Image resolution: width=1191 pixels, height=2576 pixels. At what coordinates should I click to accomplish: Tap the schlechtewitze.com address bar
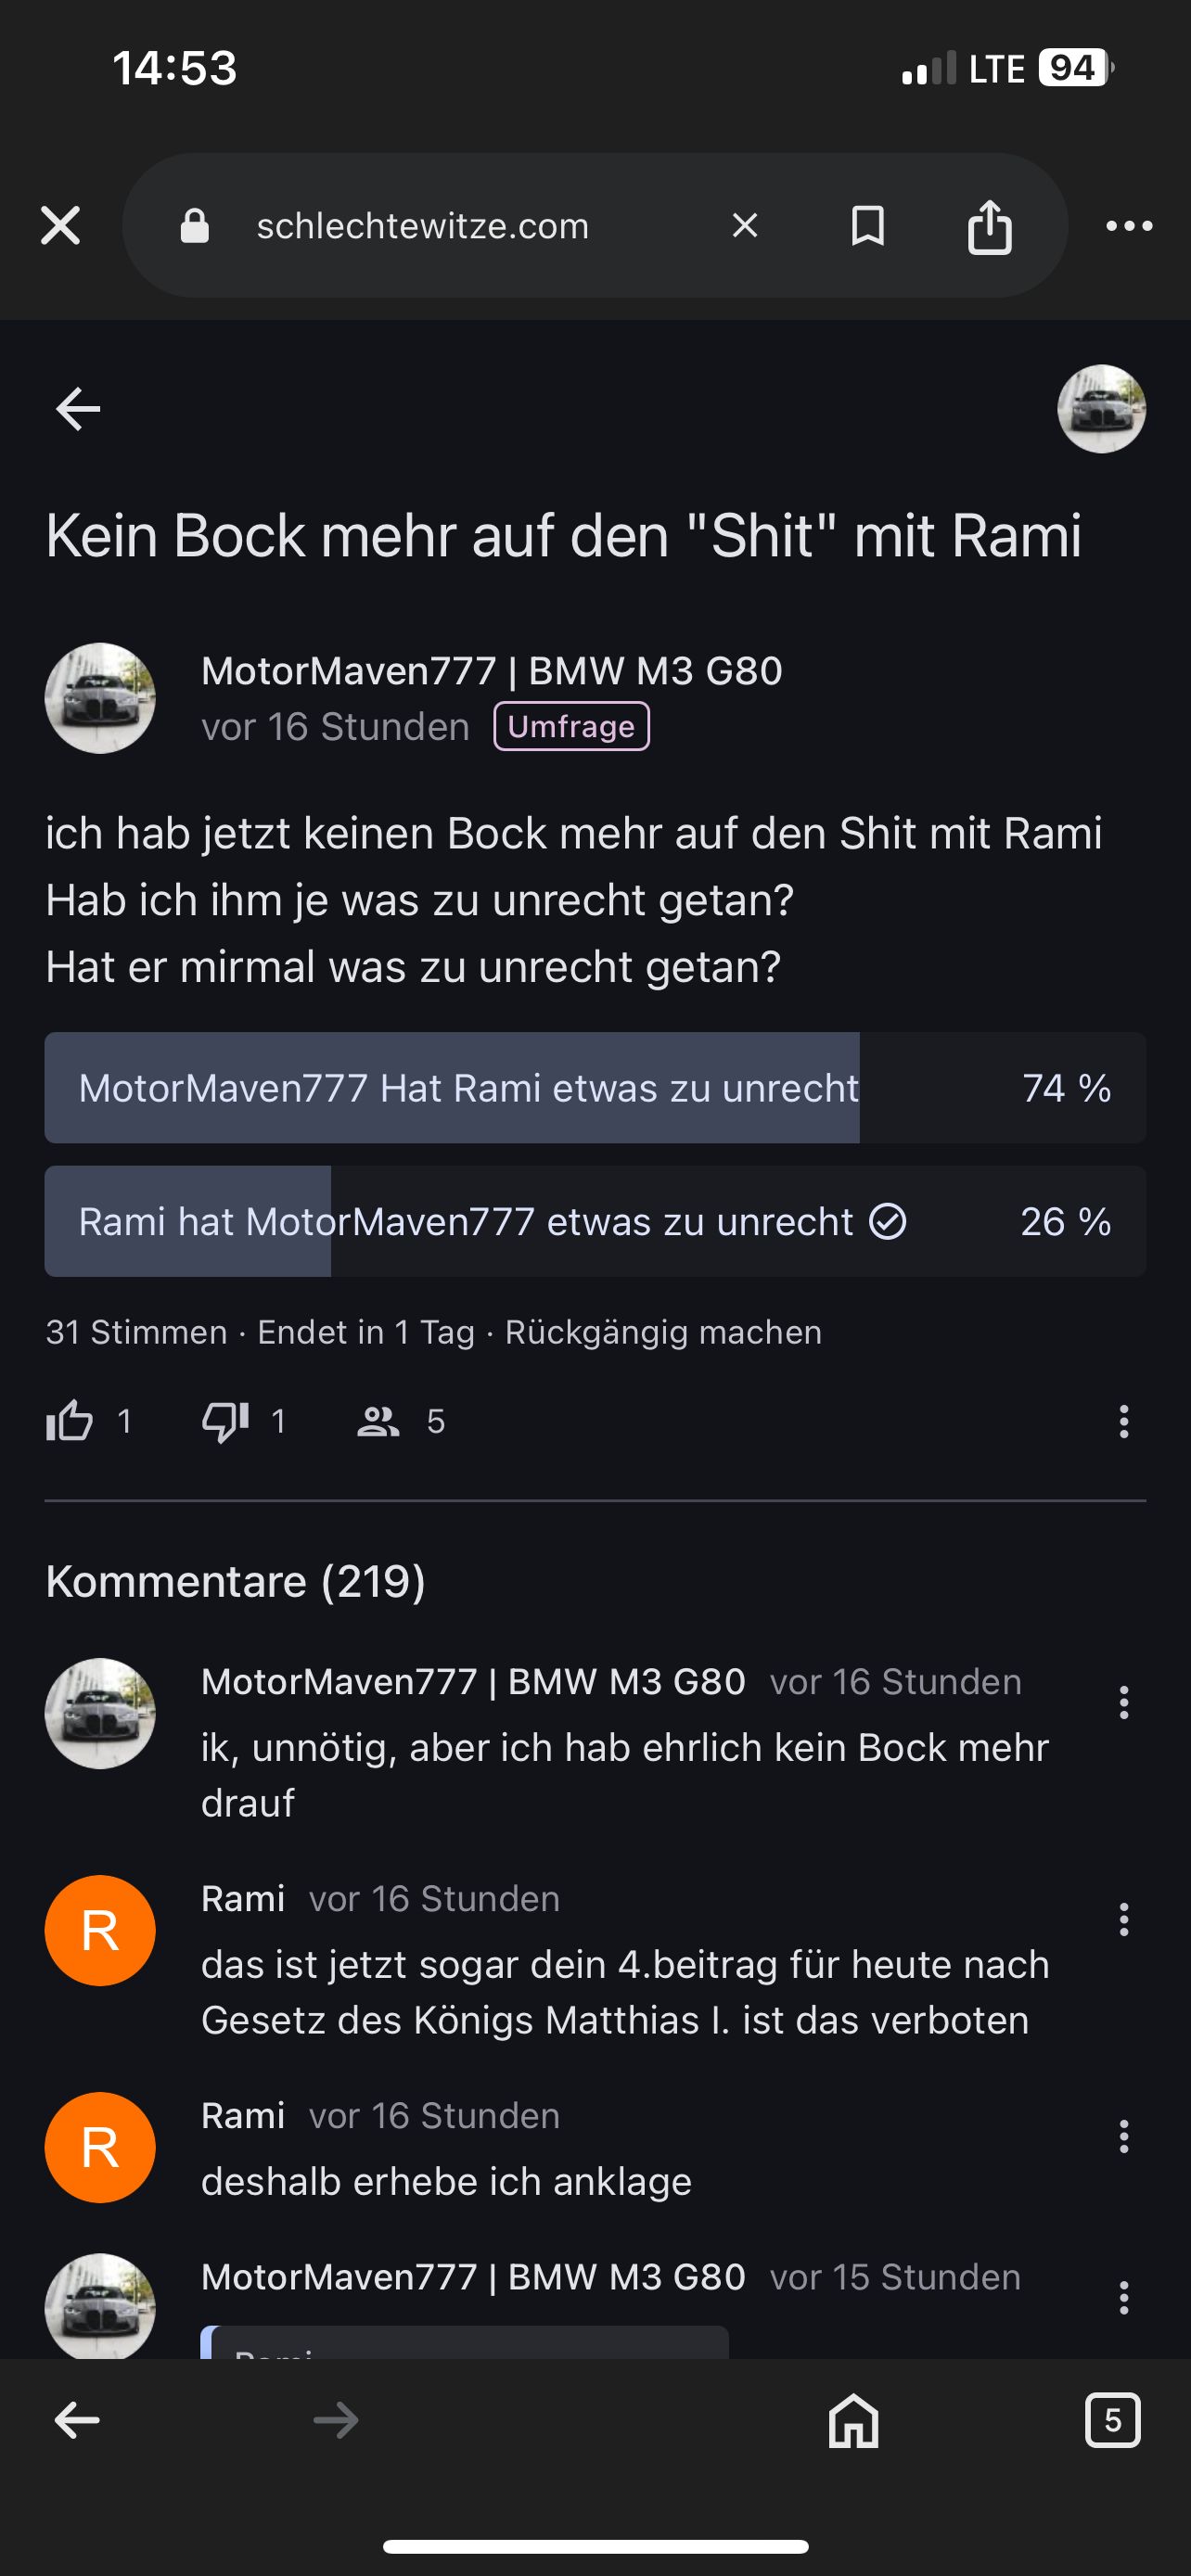click(422, 226)
